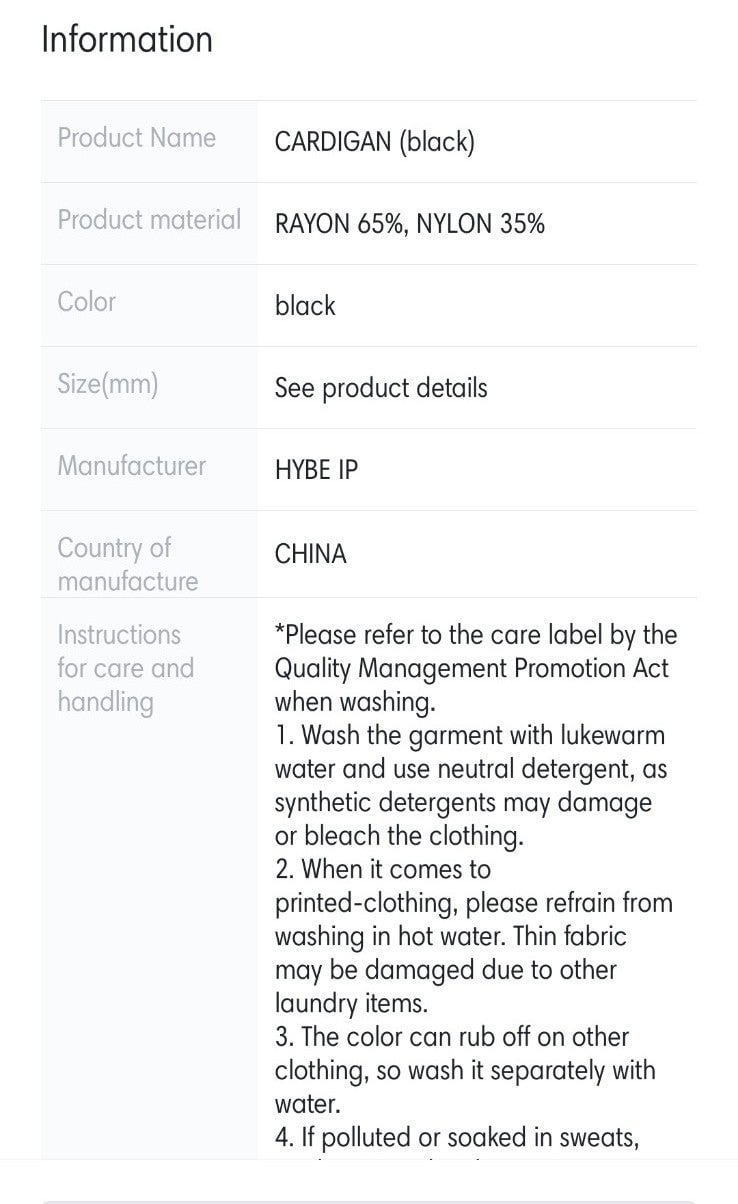Click instruction 4 about polluted or soaked
The image size is (738, 1204).
pos(457,1137)
